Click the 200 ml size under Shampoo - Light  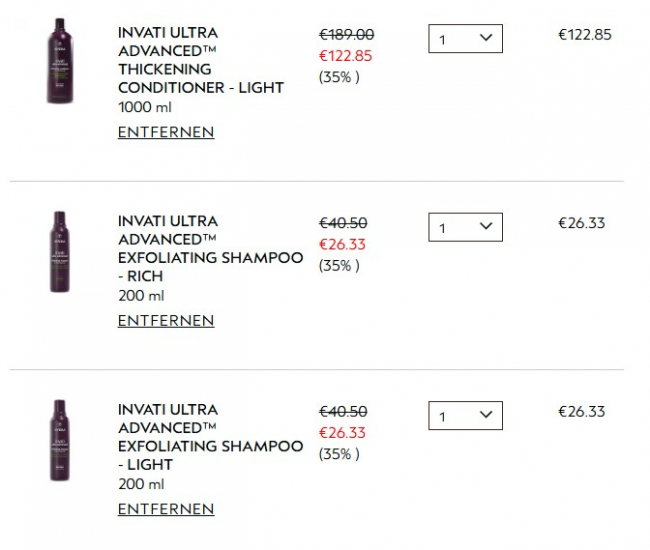(x=141, y=484)
